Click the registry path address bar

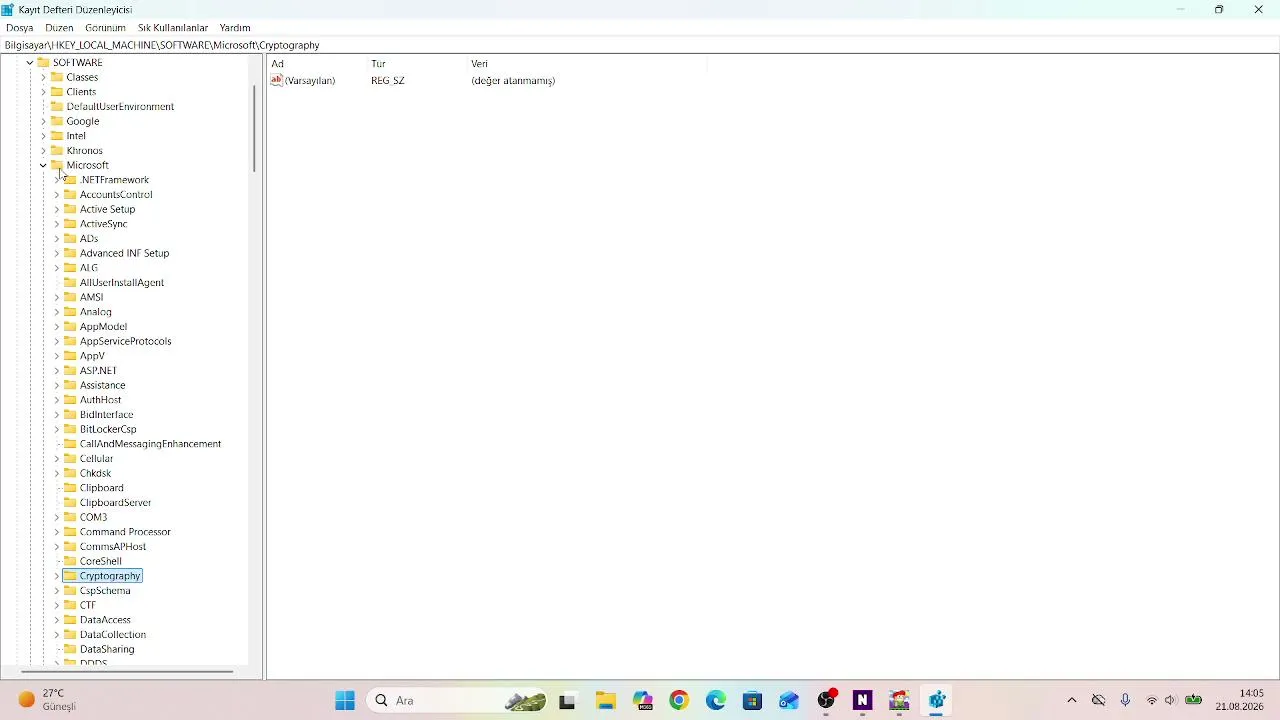tap(640, 45)
